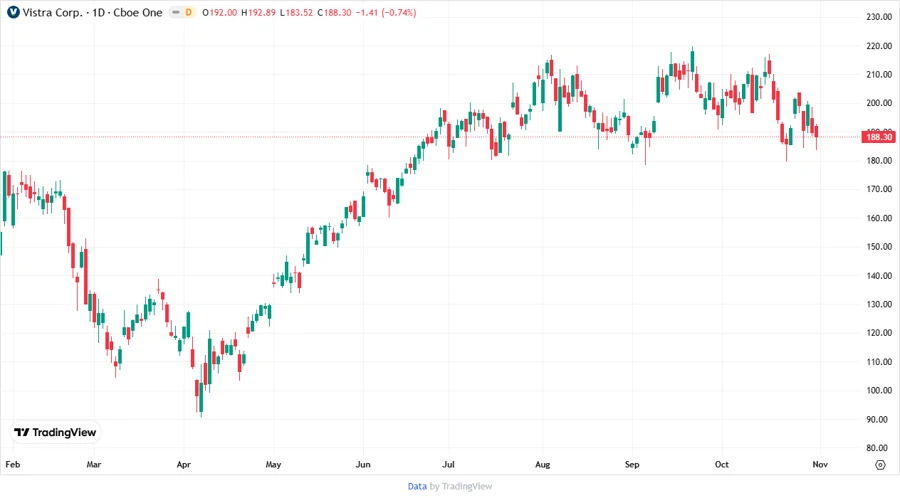This screenshot has height=498, width=900.
Task: Click the Sep label on time axis
Action: pyautogui.click(x=632, y=465)
